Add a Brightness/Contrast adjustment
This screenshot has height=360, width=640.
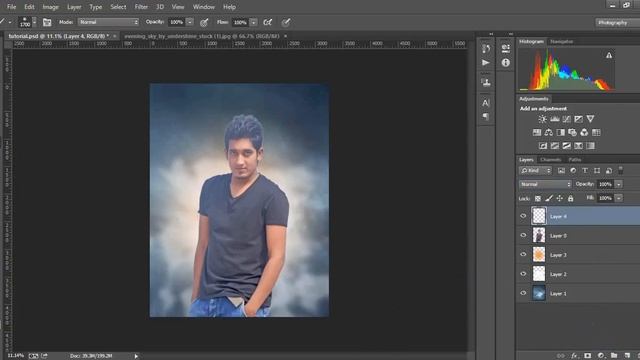(x=542, y=119)
